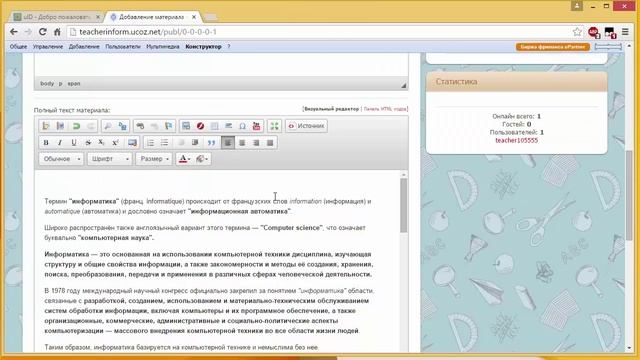Click the upper editor's resize handle corner
640x360 pixels.
click(x=403, y=85)
